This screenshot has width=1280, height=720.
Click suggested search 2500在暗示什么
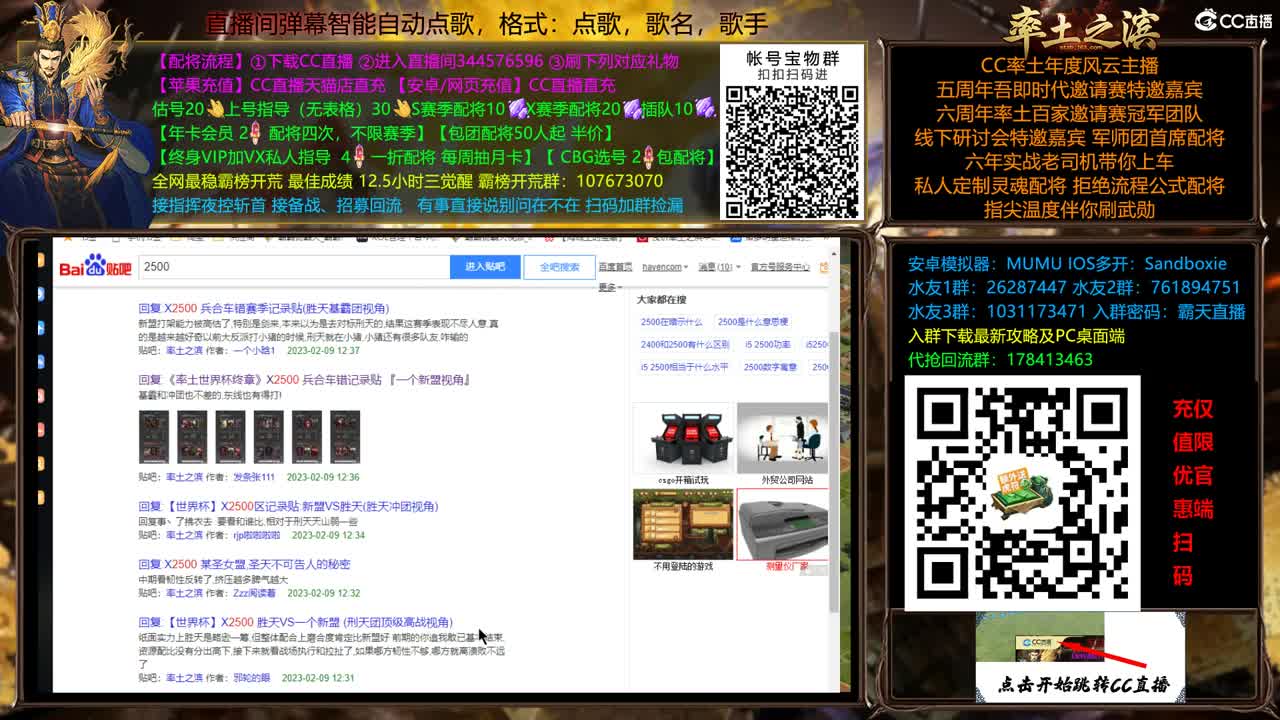click(672, 322)
